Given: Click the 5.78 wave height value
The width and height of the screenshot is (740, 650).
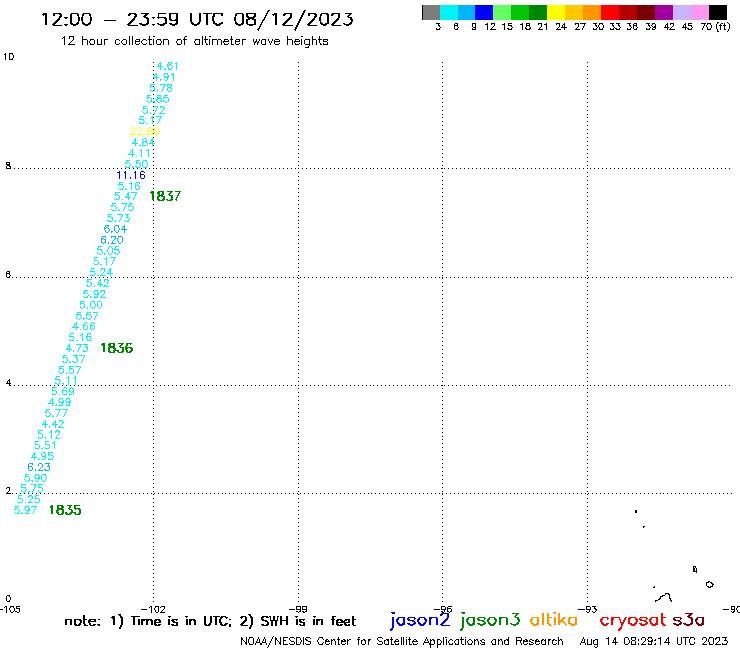Looking at the screenshot, I should [x=161, y=88].
